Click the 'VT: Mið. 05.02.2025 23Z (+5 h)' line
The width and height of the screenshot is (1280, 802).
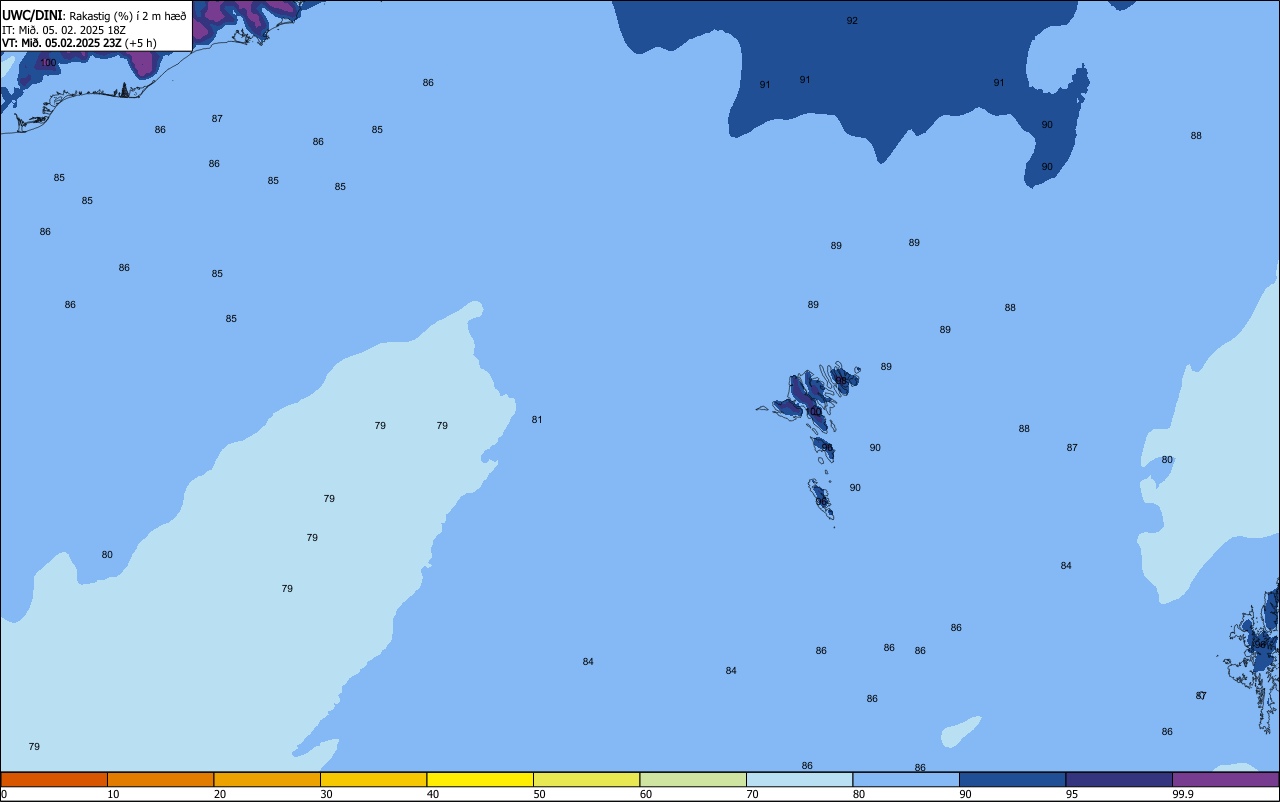79,42
